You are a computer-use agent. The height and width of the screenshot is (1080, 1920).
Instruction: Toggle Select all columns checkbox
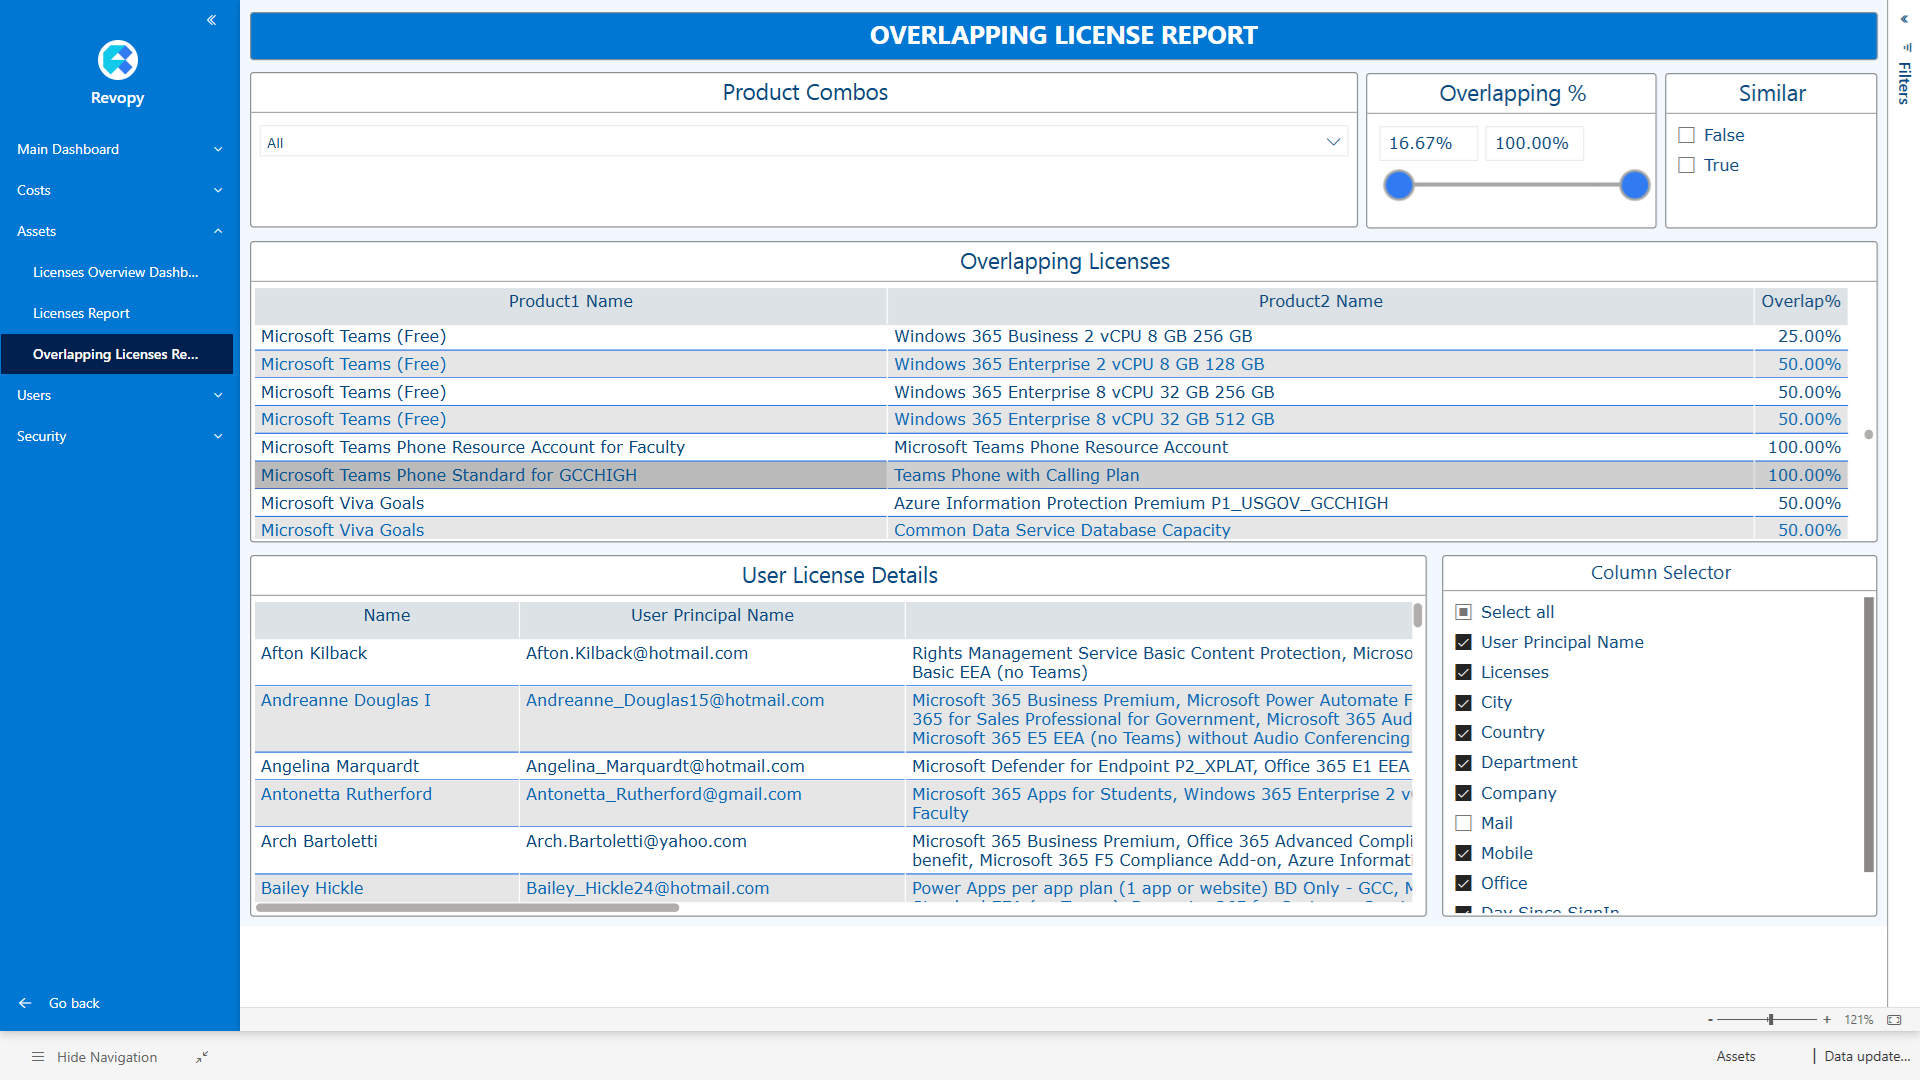pyautogui.click(x=1464, y=612)
